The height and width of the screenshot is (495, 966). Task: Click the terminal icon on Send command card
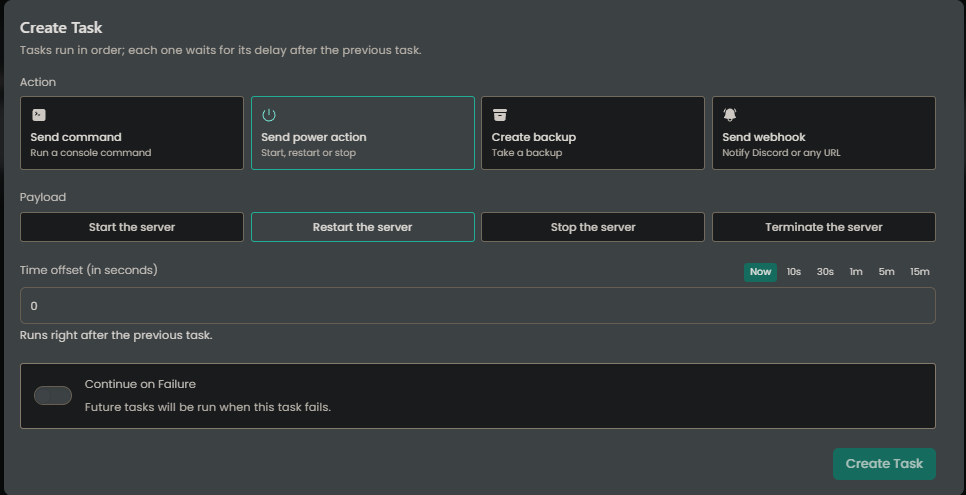39,115
